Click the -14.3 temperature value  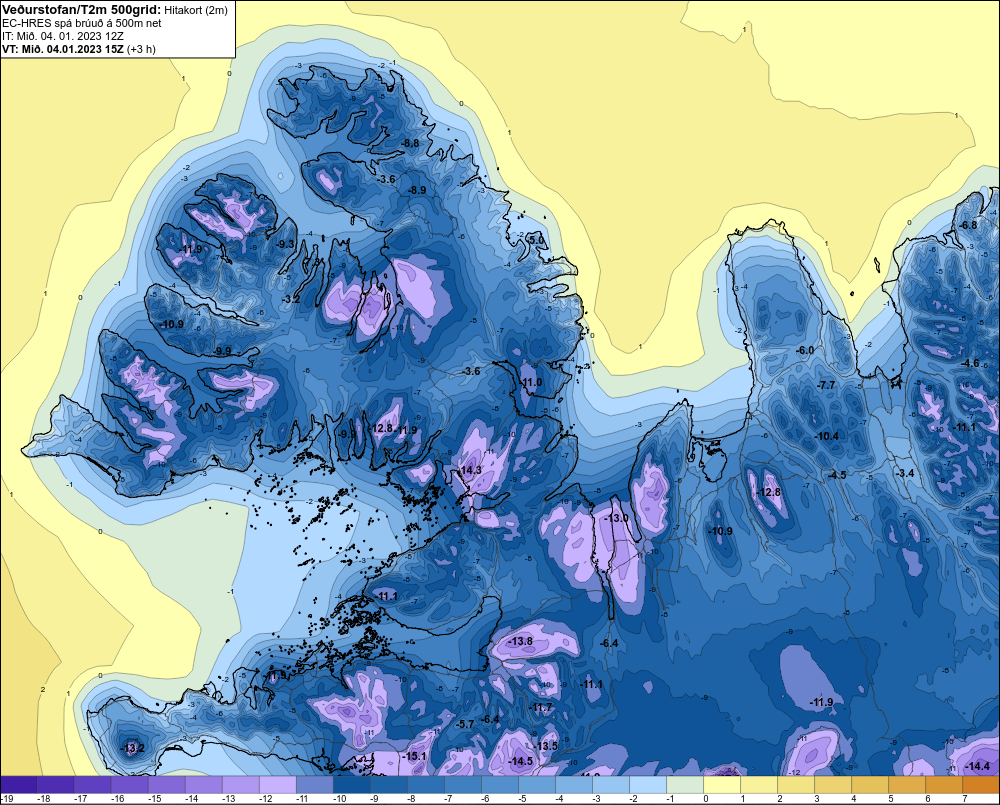pos(470,469)
